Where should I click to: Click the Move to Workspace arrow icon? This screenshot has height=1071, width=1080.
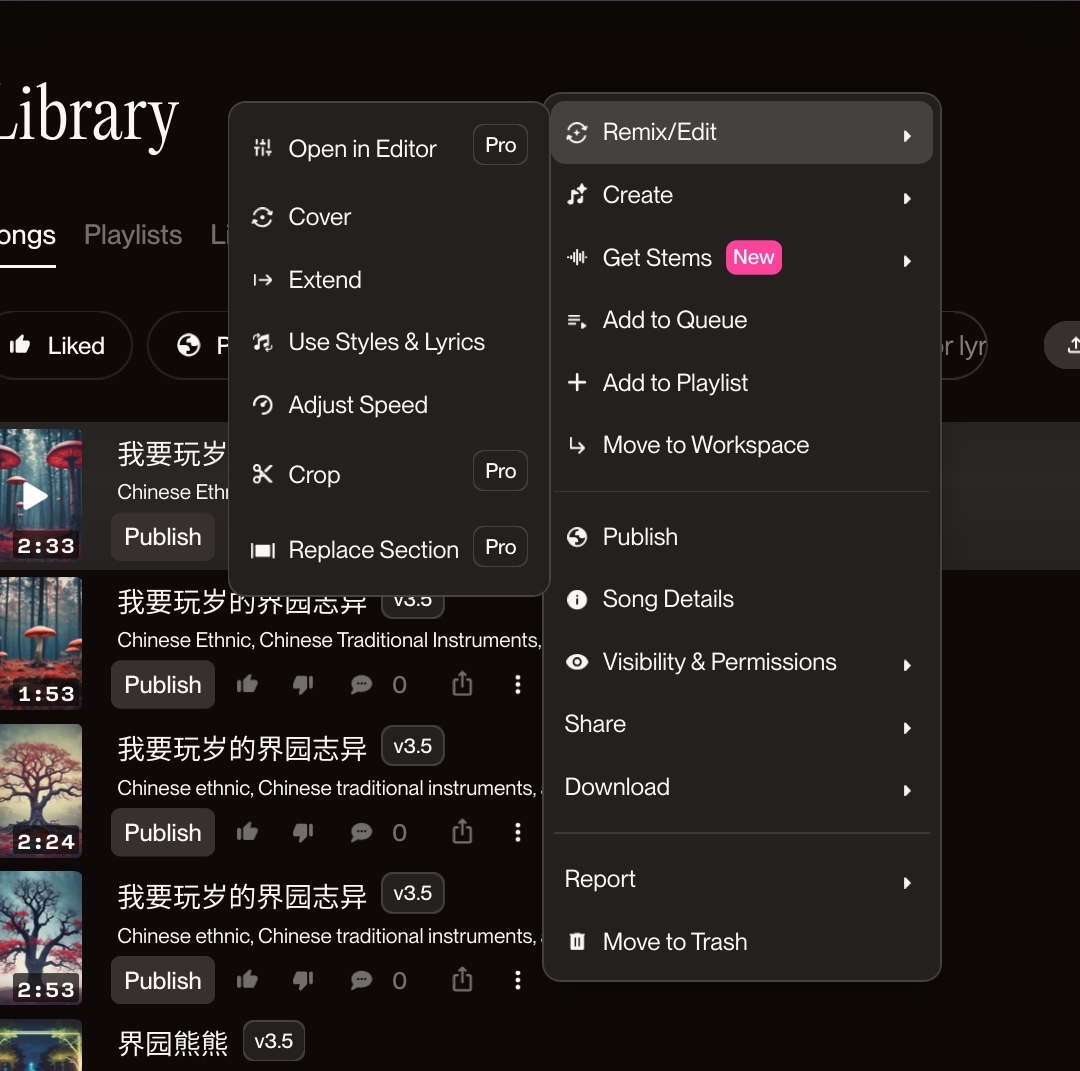click(x=577, y=446)
